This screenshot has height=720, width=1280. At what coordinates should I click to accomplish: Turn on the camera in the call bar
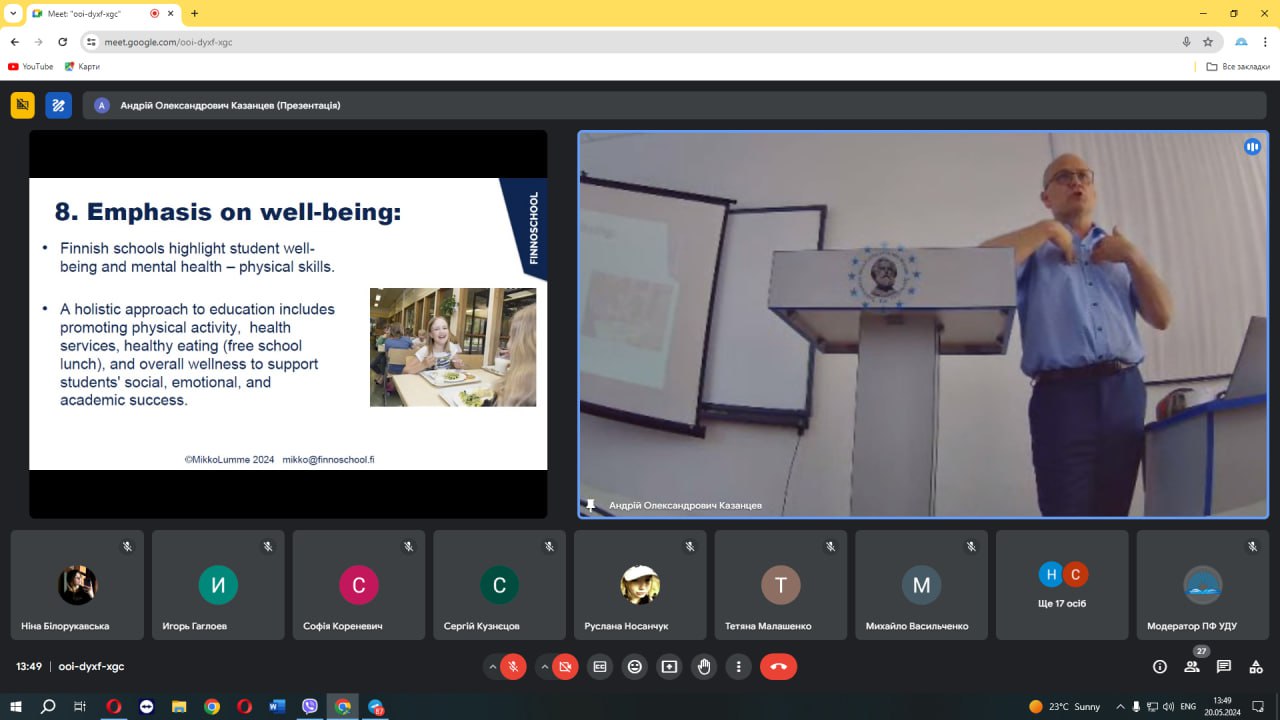pyautogui.click(x=565, y=666)
